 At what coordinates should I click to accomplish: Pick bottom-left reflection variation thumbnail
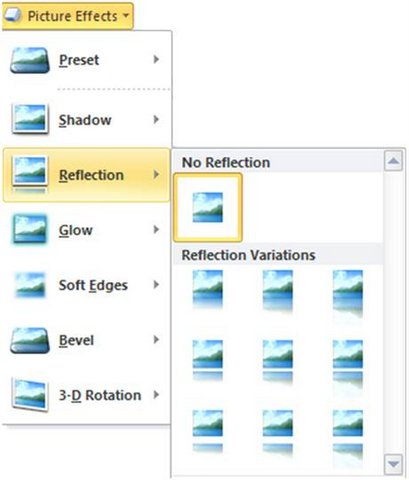208,431
